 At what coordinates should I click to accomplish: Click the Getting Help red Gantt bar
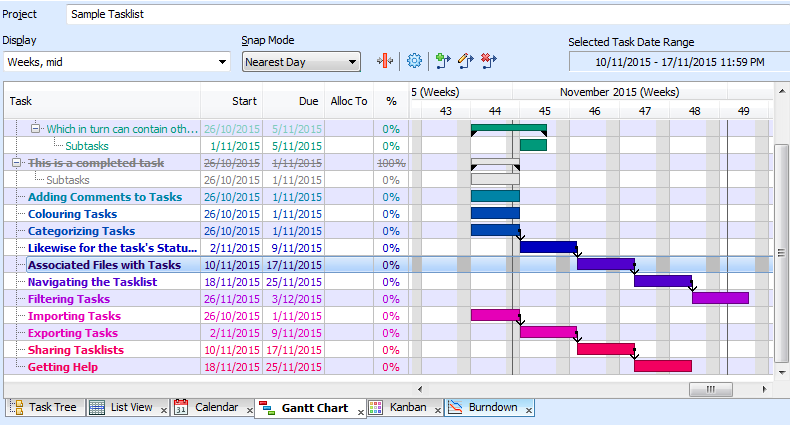point(663,366)
